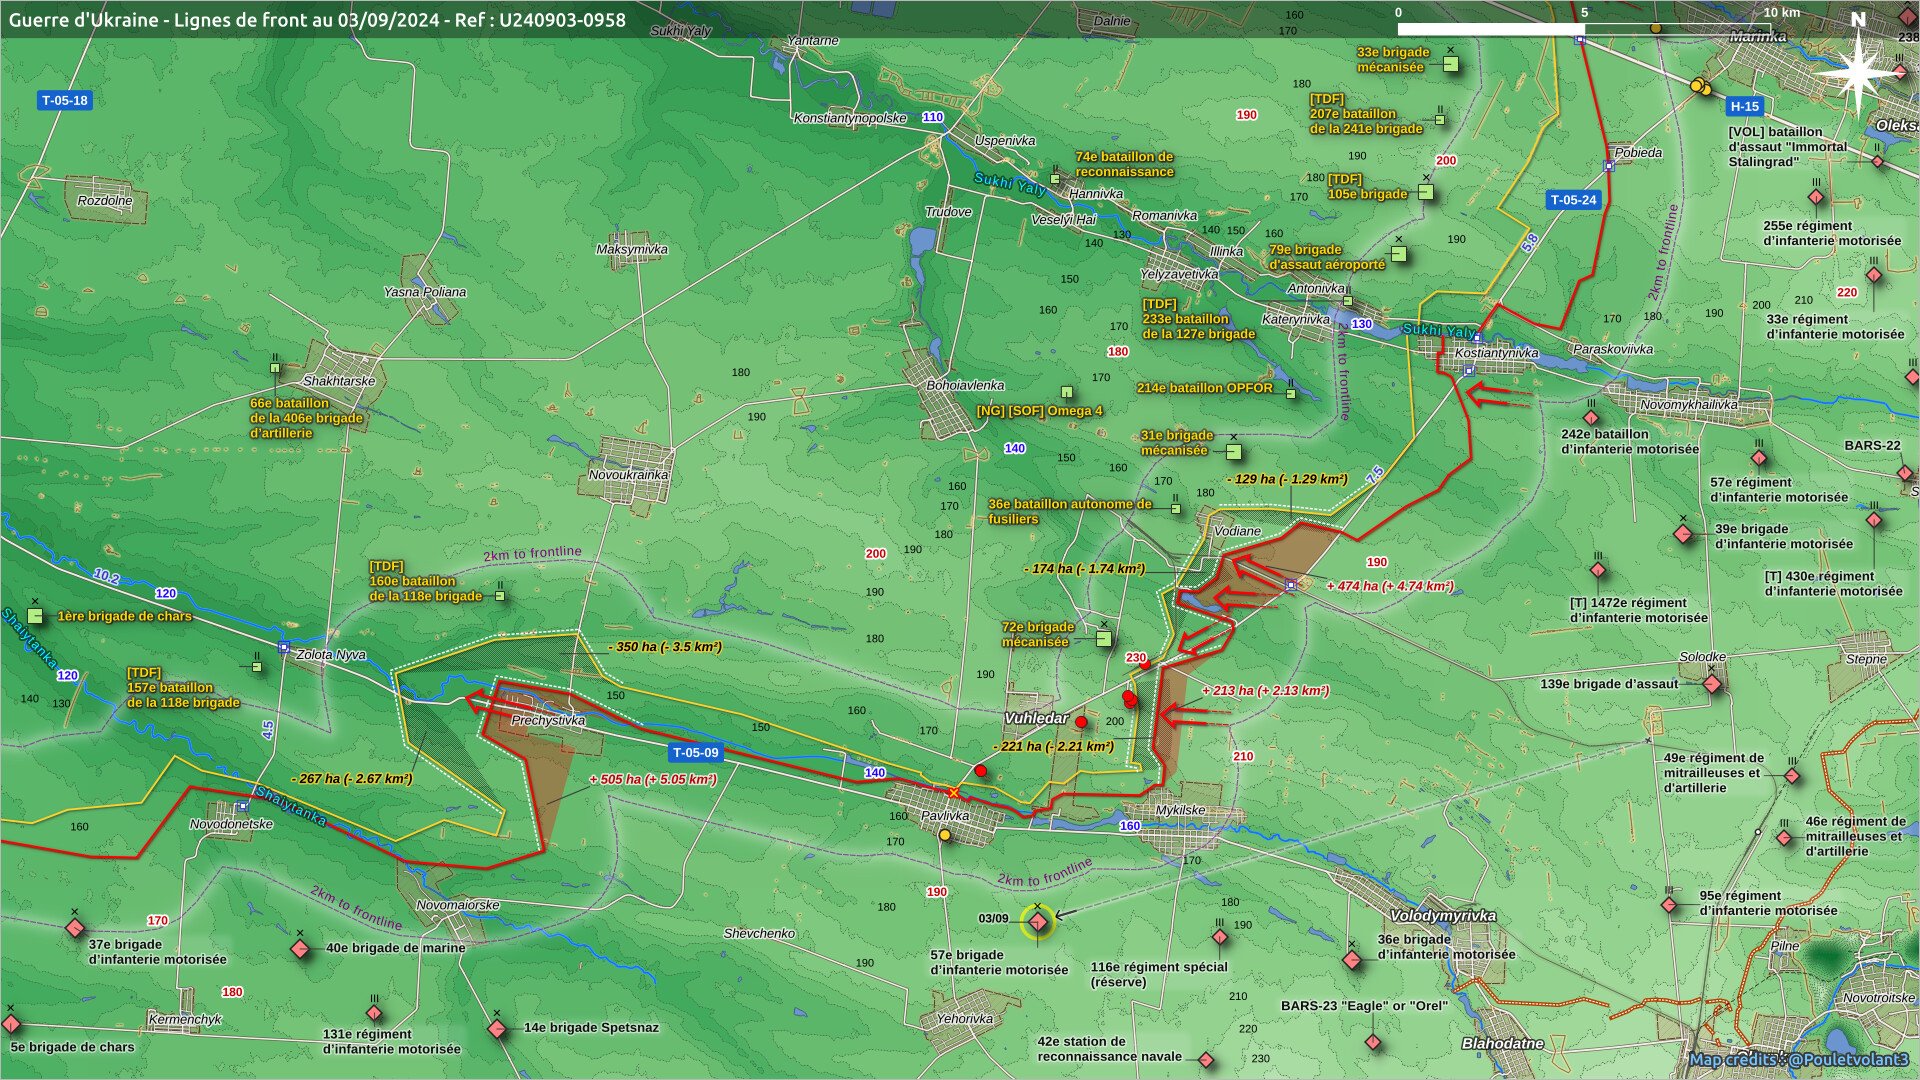Screen dimensions: 1920x1080
Task: Select the 131e régiment d'infanterie motorisée diamond
Action: pyautogui.click(x=374, y=1013)
